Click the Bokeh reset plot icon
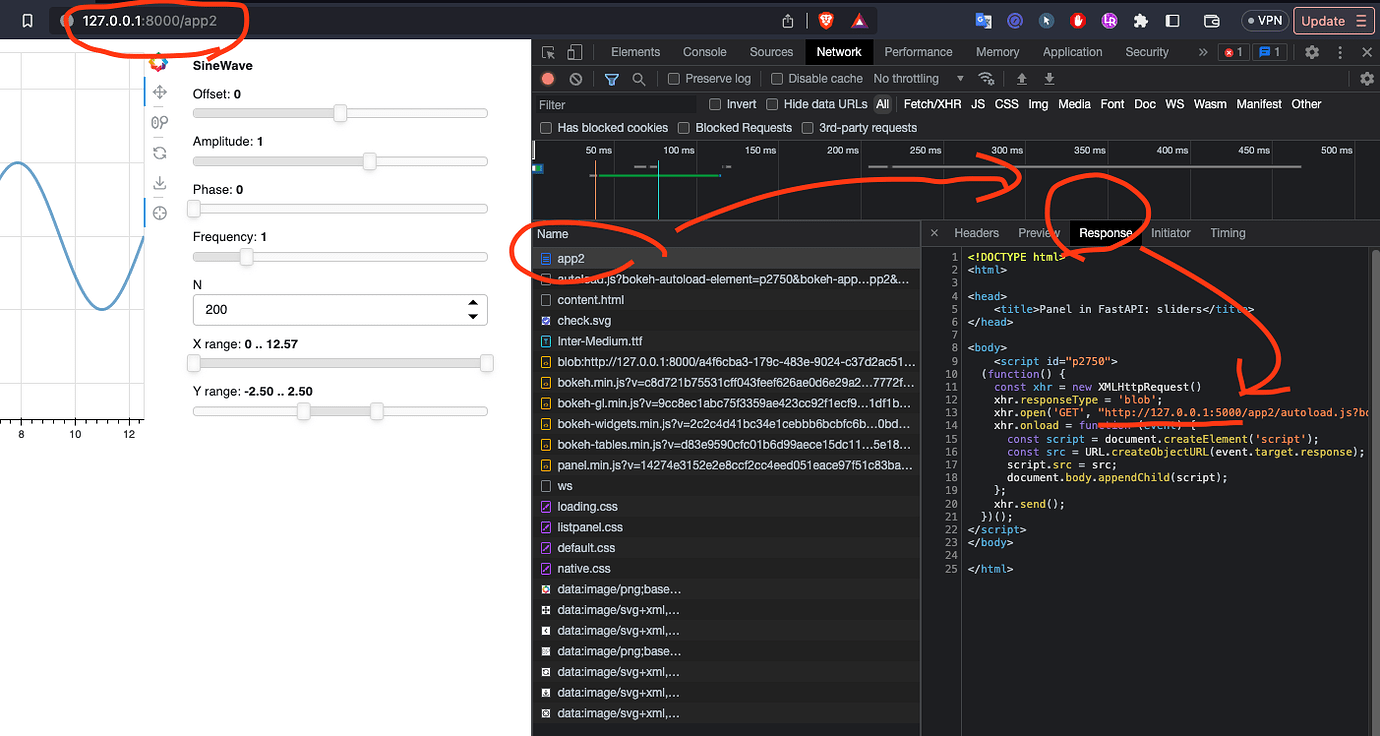This screenshot has height=736, width=1380. [160, 152]
